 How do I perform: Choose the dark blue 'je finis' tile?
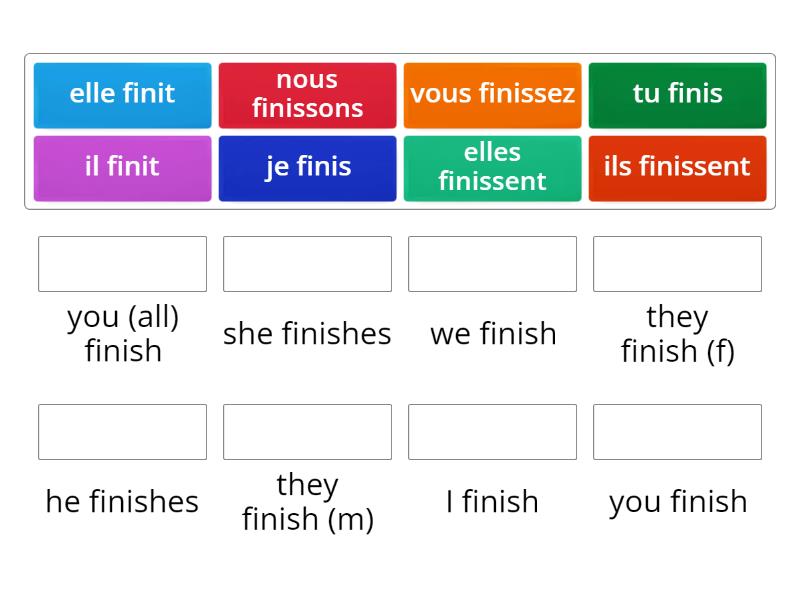(x=307, y=168)
